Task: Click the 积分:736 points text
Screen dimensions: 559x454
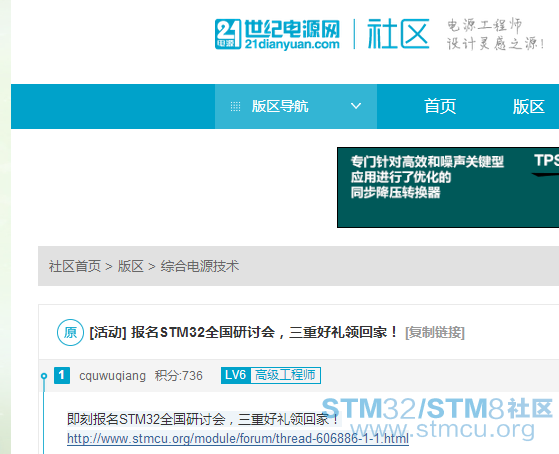Action: tap(179, 376)
